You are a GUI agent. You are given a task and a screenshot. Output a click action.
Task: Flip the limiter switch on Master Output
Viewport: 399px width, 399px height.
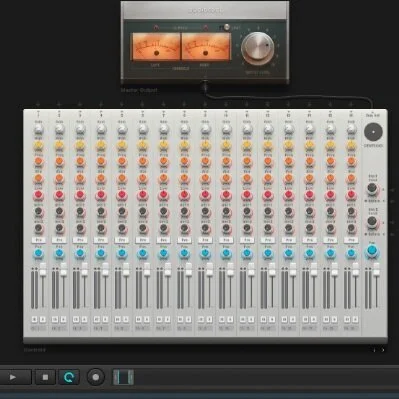click(x=226, y=27)
